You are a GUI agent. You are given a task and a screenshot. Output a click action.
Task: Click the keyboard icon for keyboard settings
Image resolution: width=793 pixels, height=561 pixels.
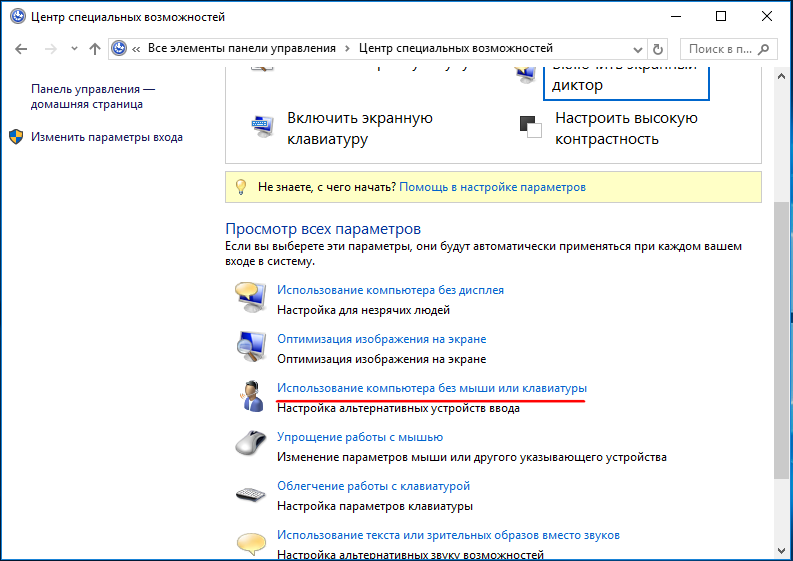tap(251, 494)
